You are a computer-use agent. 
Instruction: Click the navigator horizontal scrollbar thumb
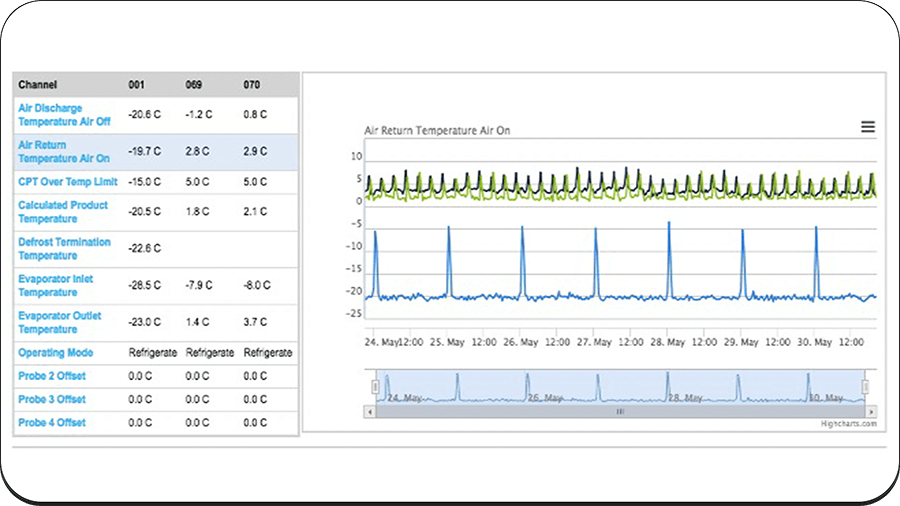(619, 411)
